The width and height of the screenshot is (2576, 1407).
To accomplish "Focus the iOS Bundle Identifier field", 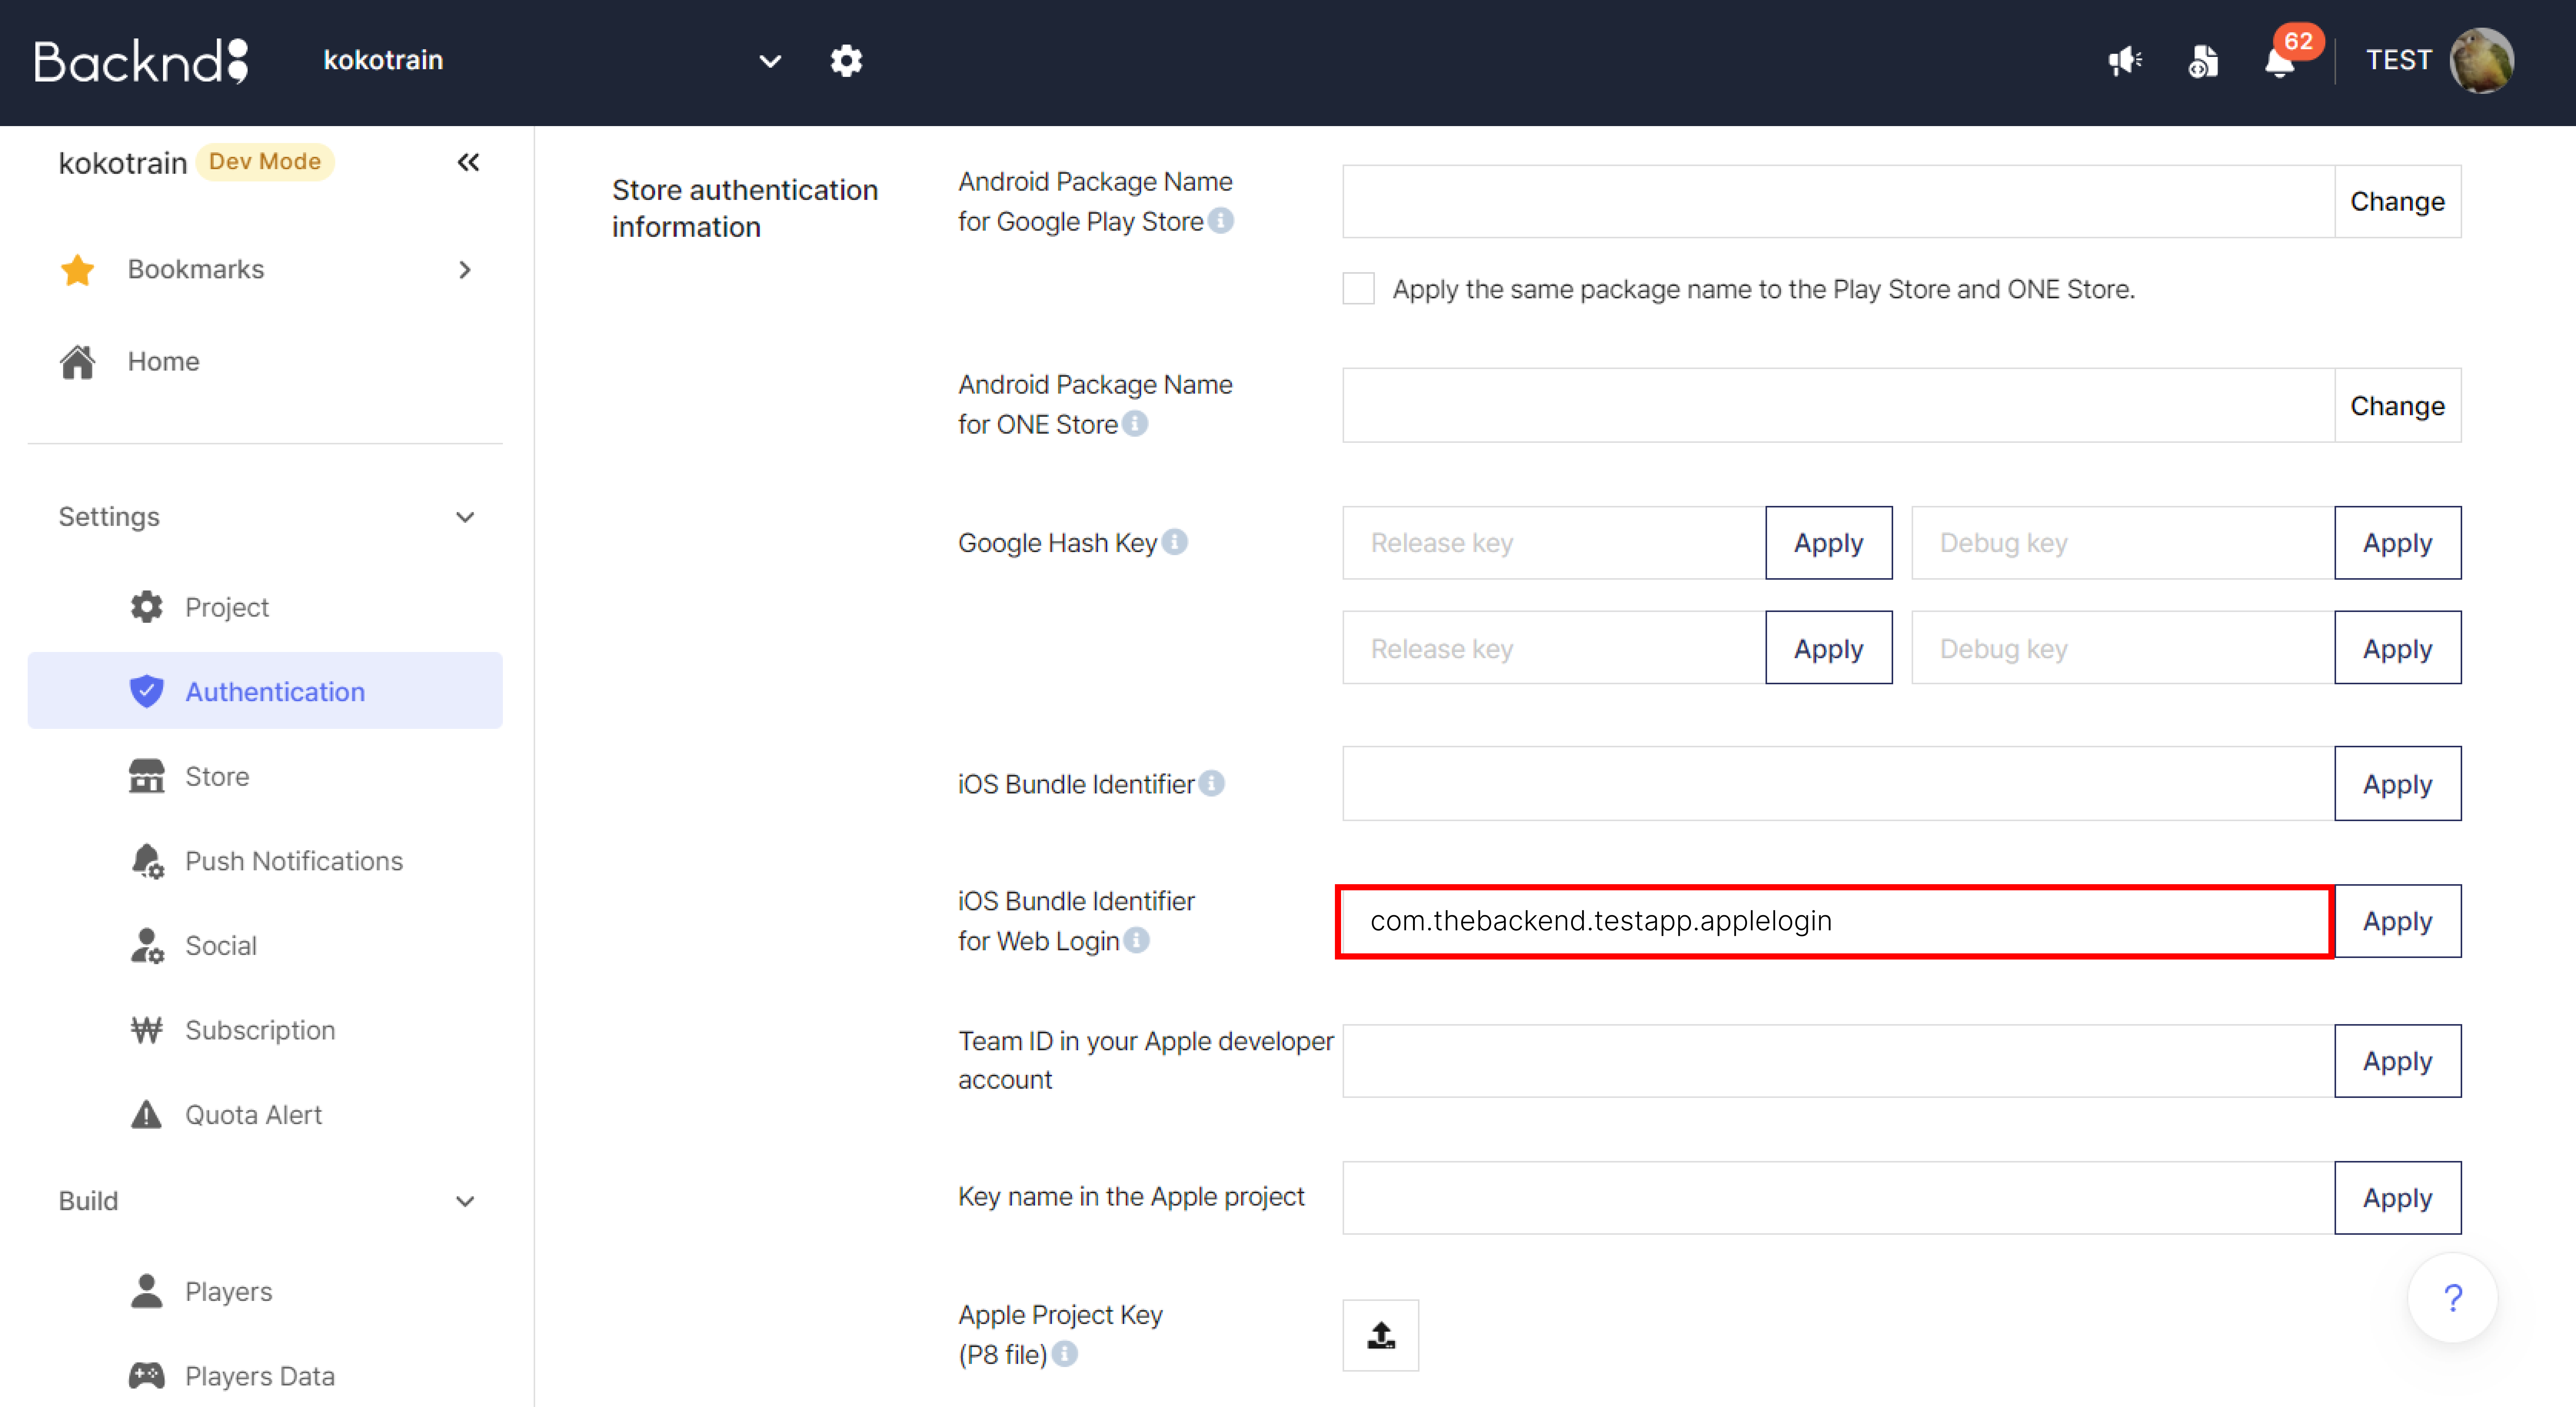I will [x=1838, y=784].
